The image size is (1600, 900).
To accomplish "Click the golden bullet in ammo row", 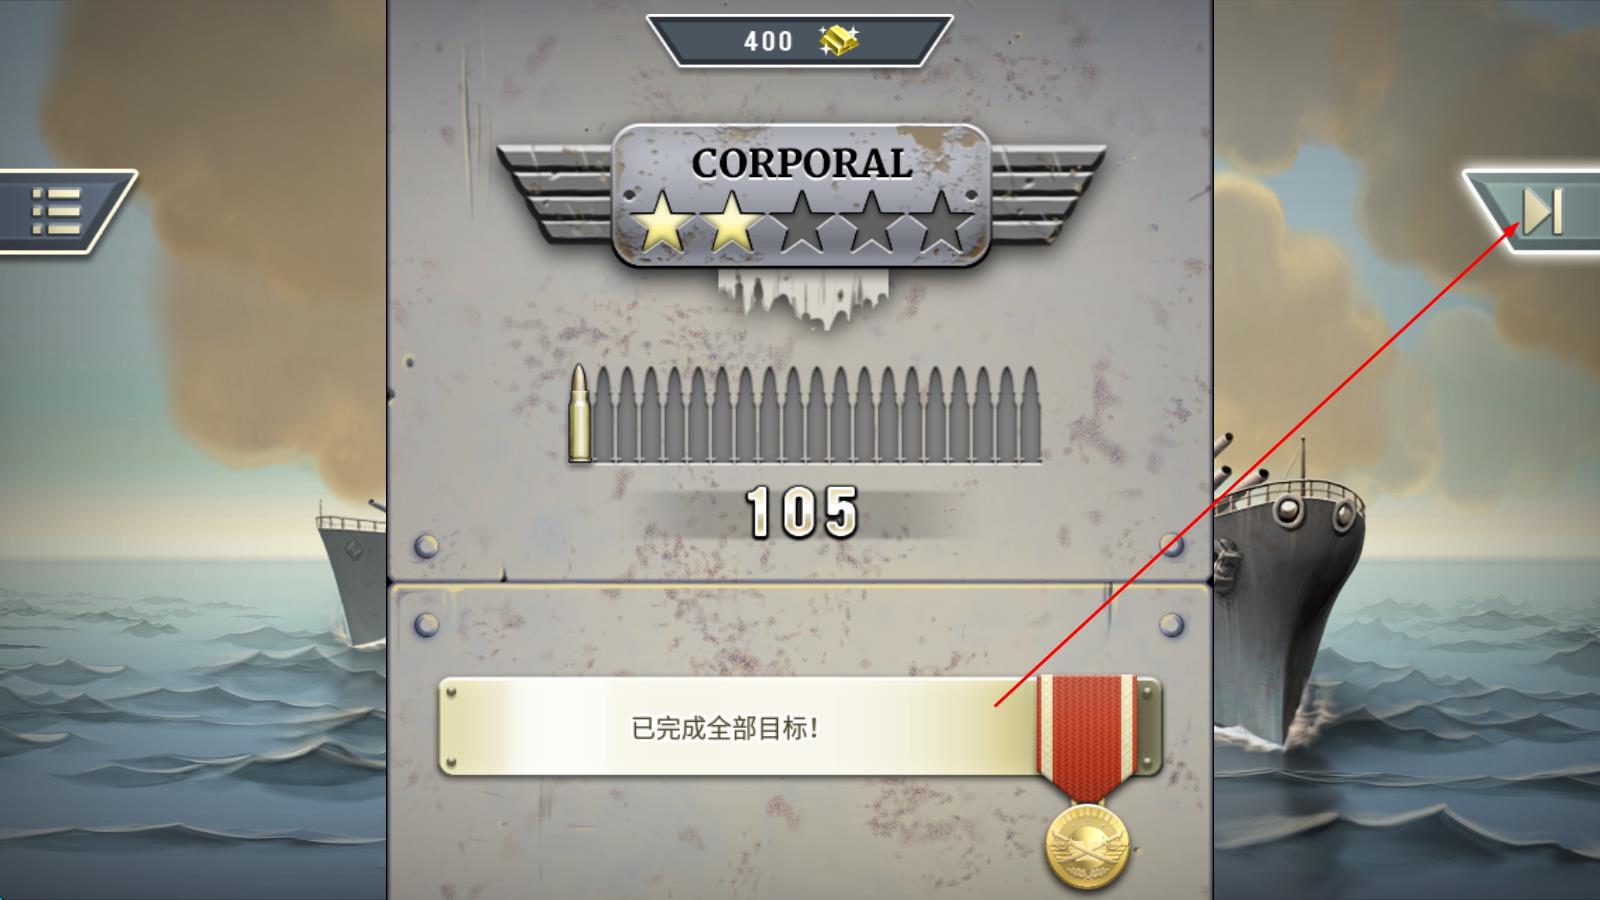I will coord(579,413).
